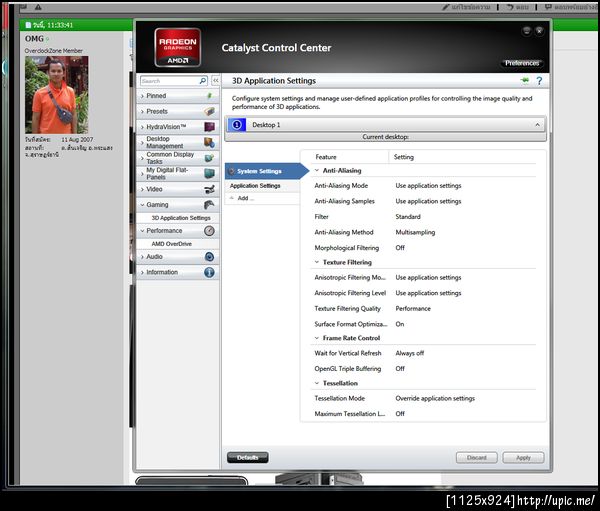This screenshot has width=600, height=511.
Task: Click forum user's profile avatar
Action: [57, 95]
